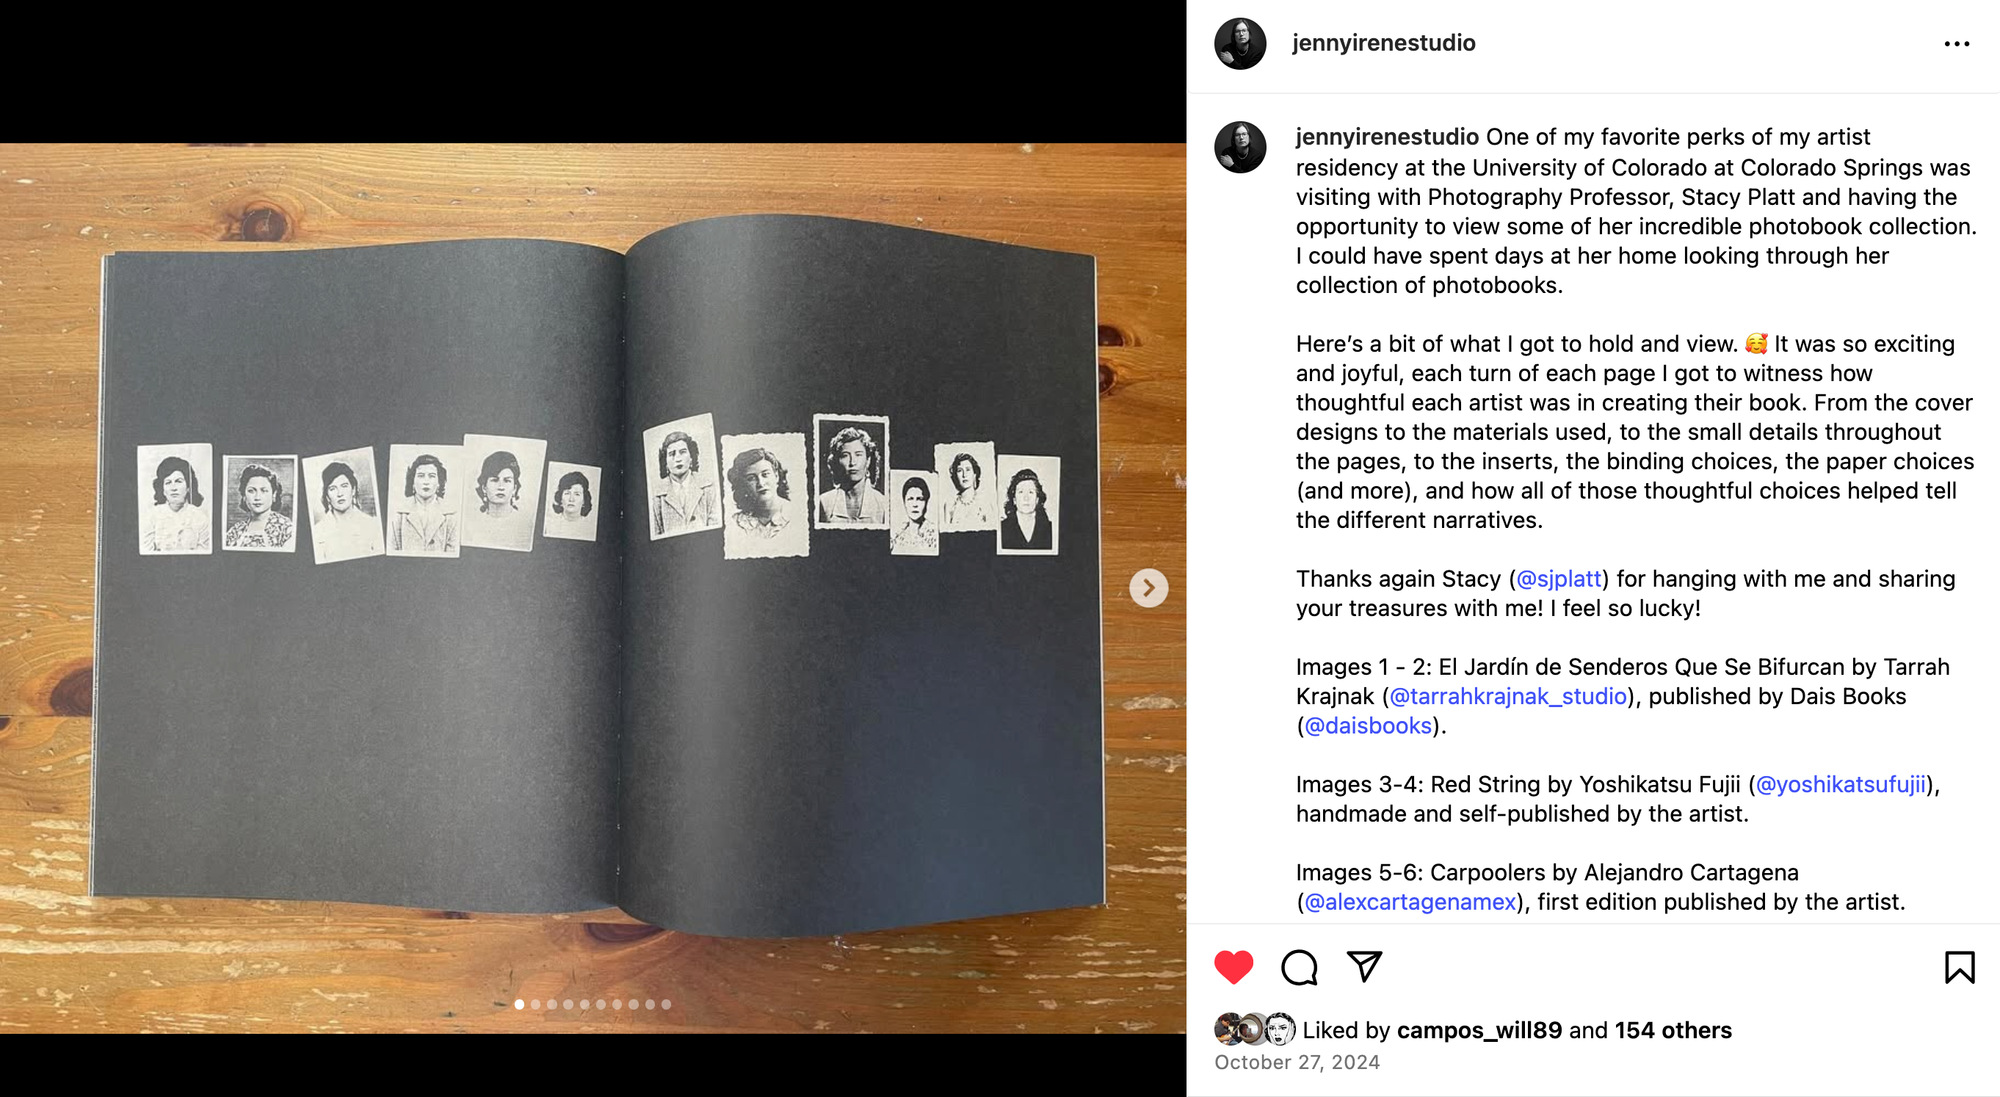2000x1097 pixels.
Task: Jump to second carousel dot indicator
Action: click(536, 1004)
